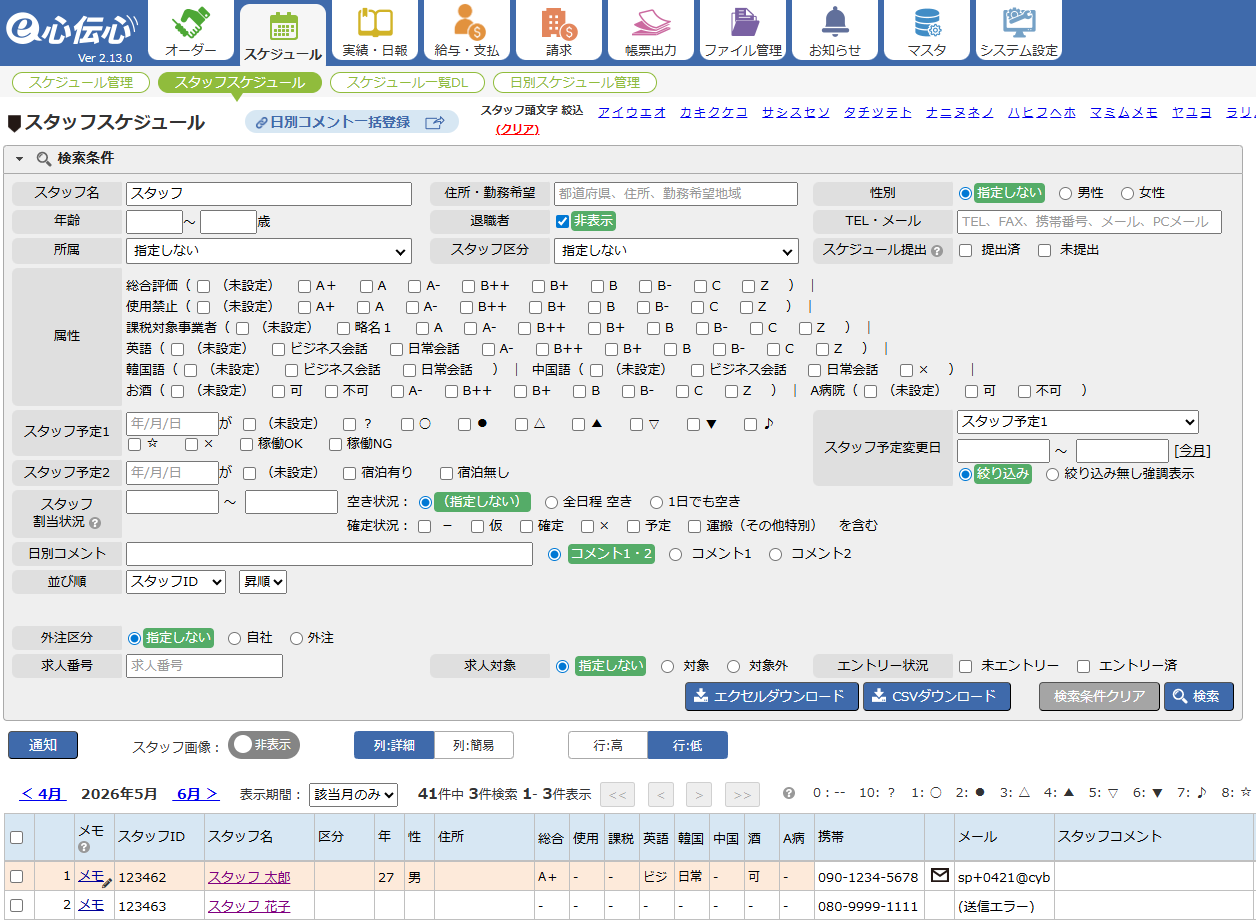Check 稼働OK checkbox
The image size is (1256, 920).
[x=246, y=443]
